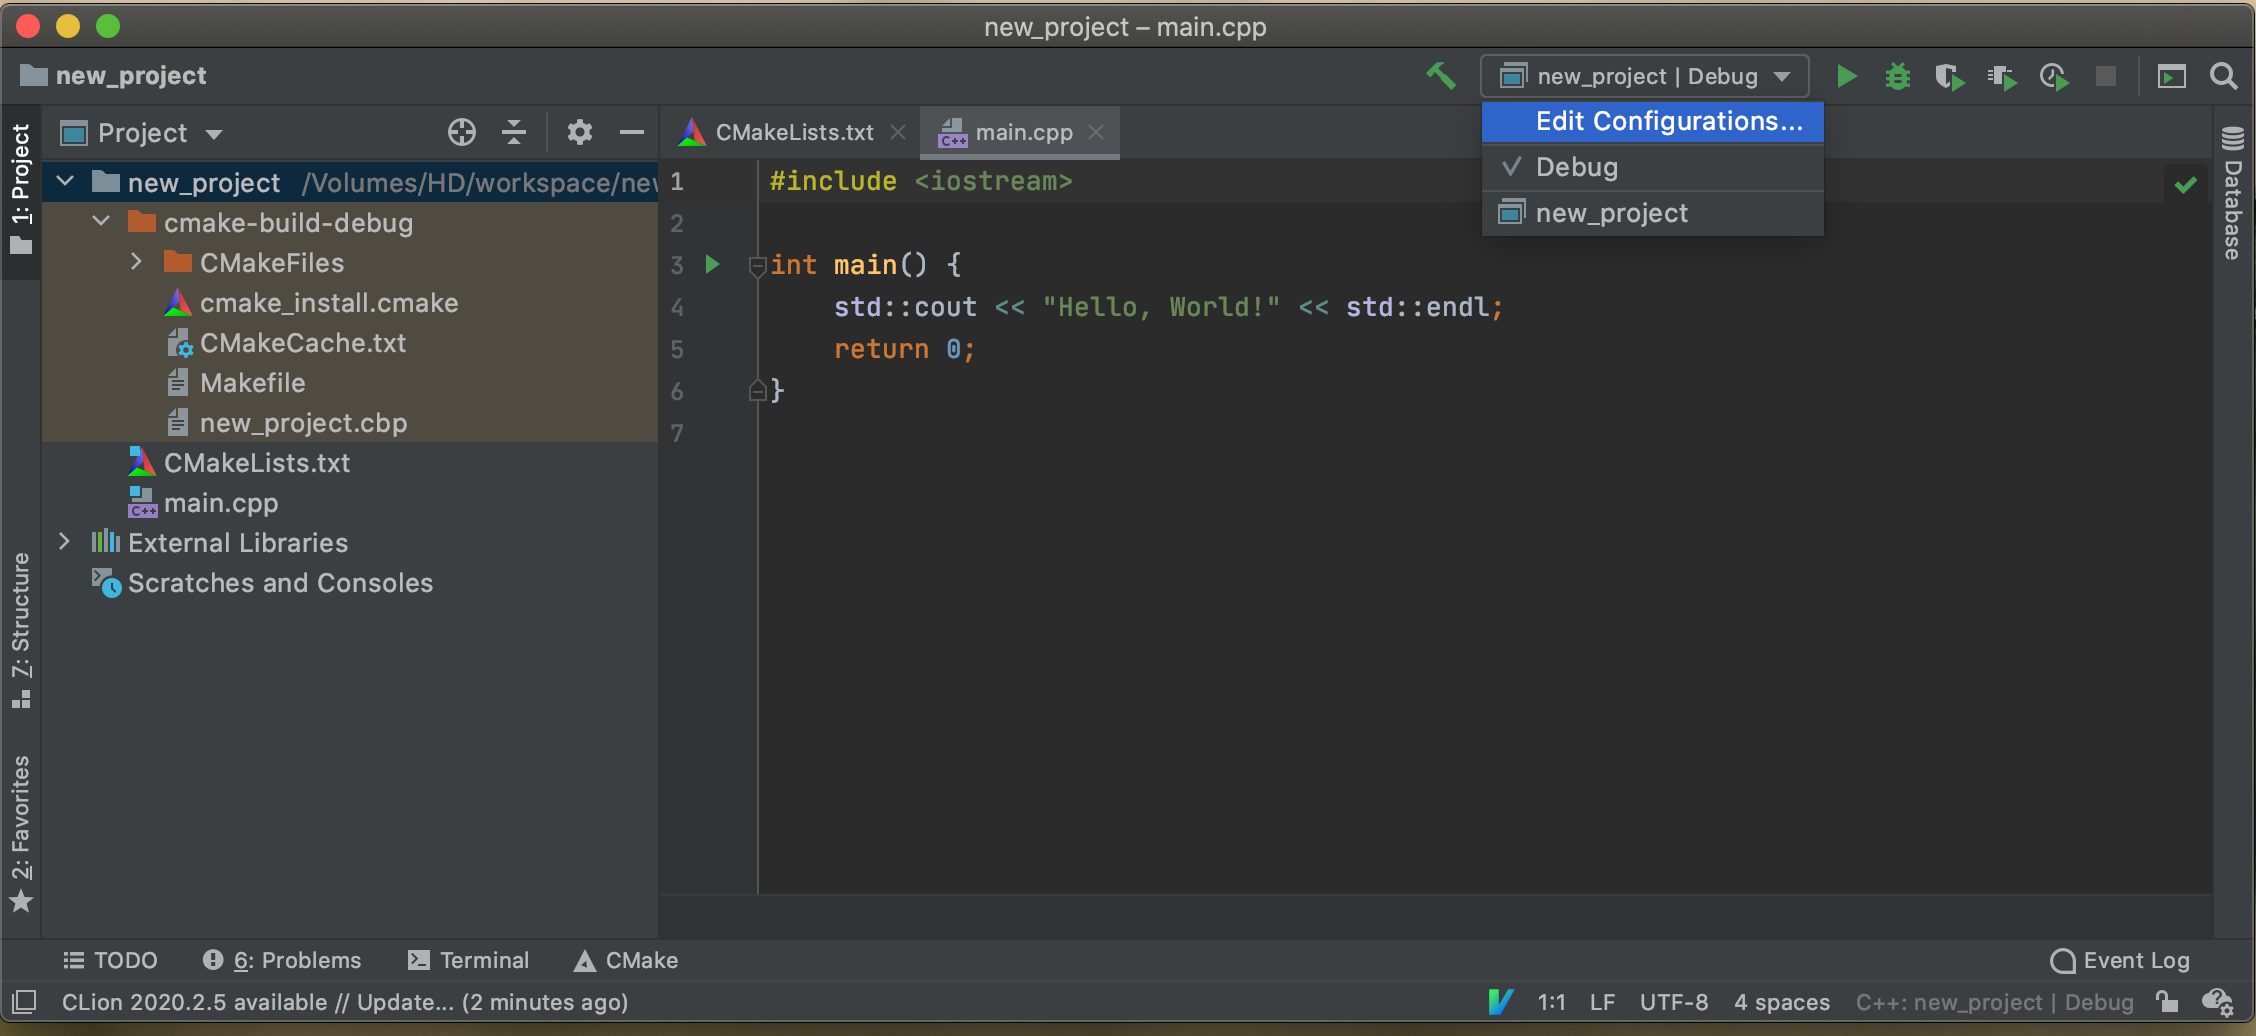
Task: Click the locate target icon in Project panel
Action: 461,132
